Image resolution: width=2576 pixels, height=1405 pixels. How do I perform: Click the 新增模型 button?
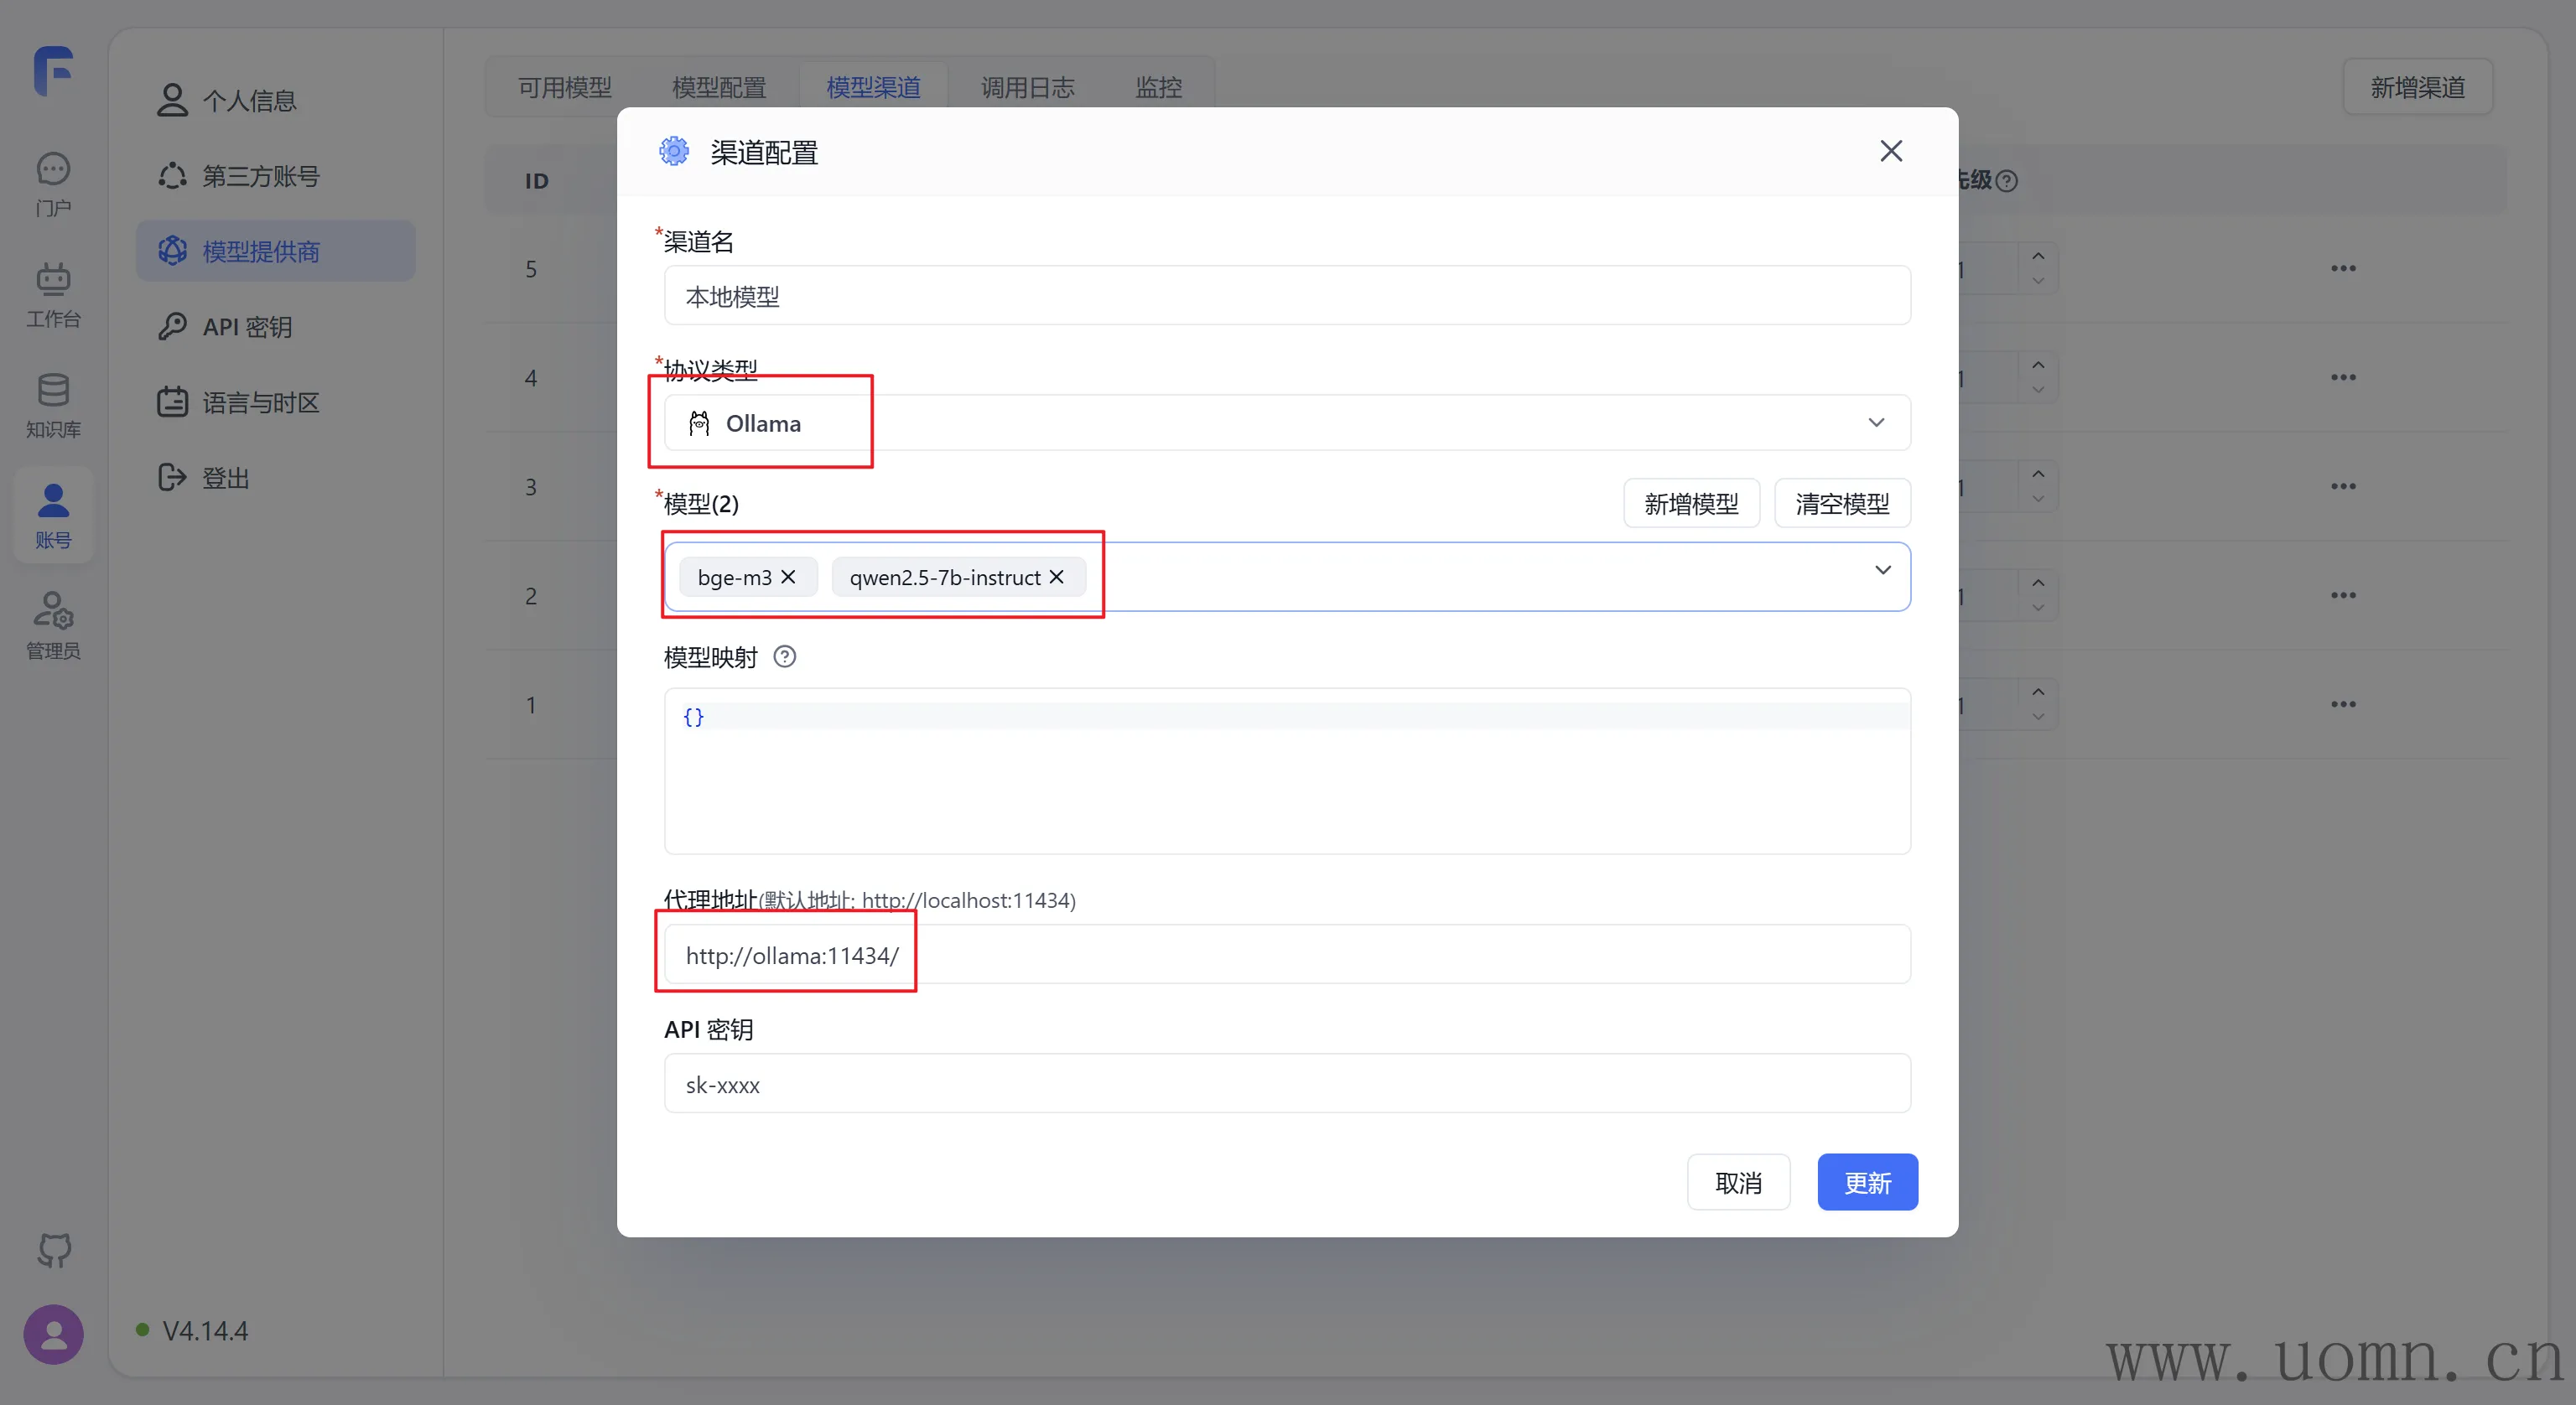1690,503
